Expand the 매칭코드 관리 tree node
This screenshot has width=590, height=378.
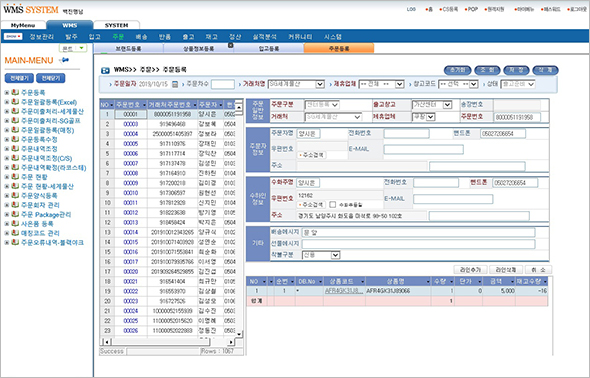tap(6, 233)
